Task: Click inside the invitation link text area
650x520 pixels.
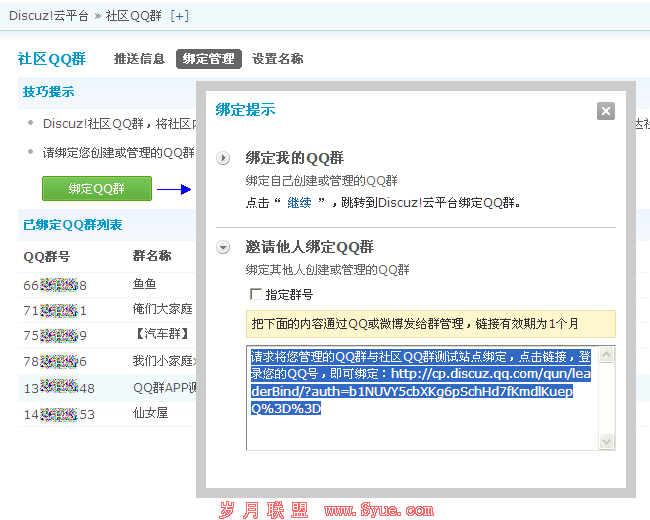Action: click(422, 398)
